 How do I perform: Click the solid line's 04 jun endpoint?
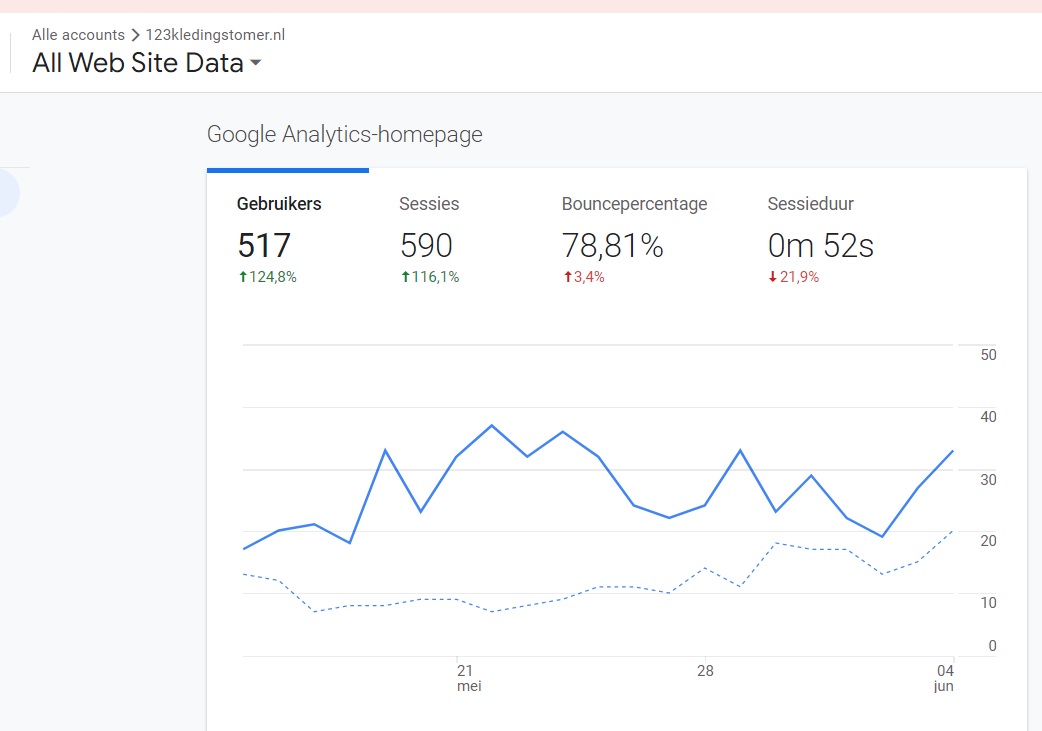pos(953,451)
